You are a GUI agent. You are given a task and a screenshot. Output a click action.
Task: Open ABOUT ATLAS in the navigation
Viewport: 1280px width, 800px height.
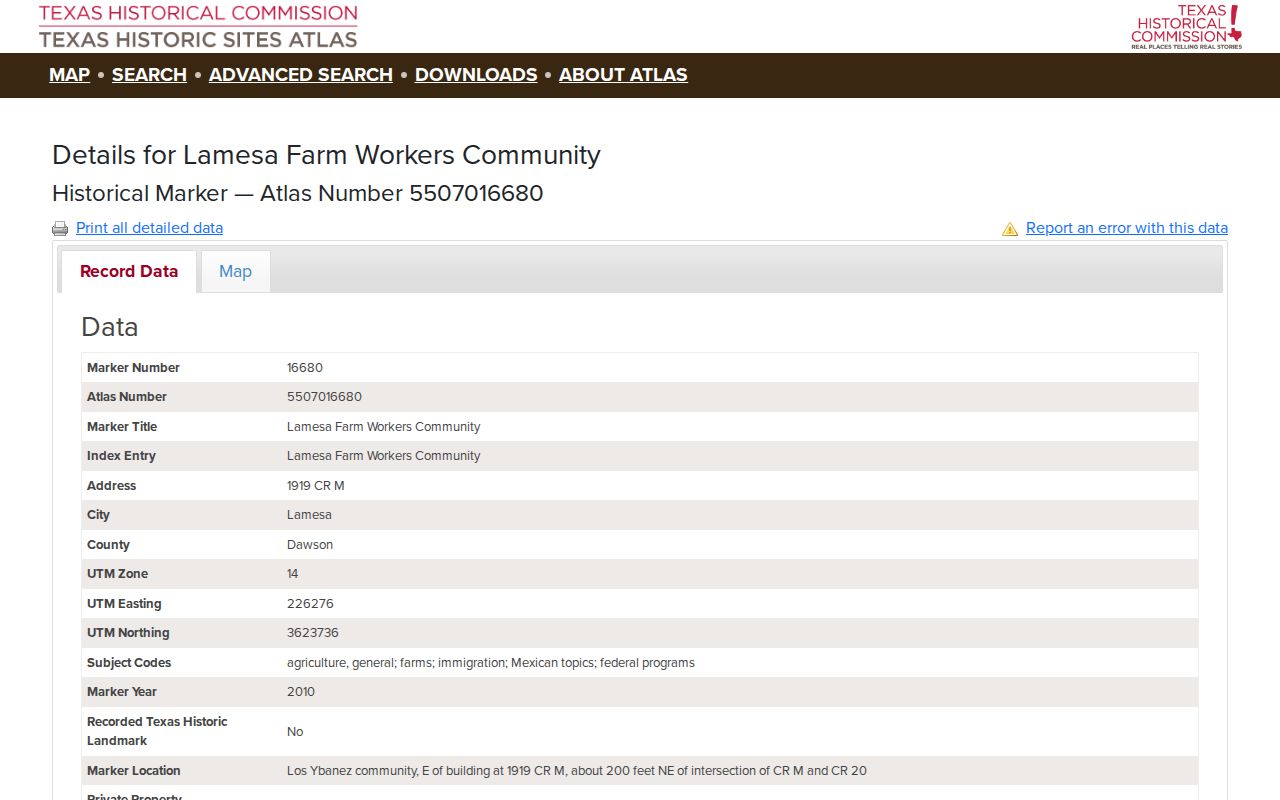pos(623,75)
